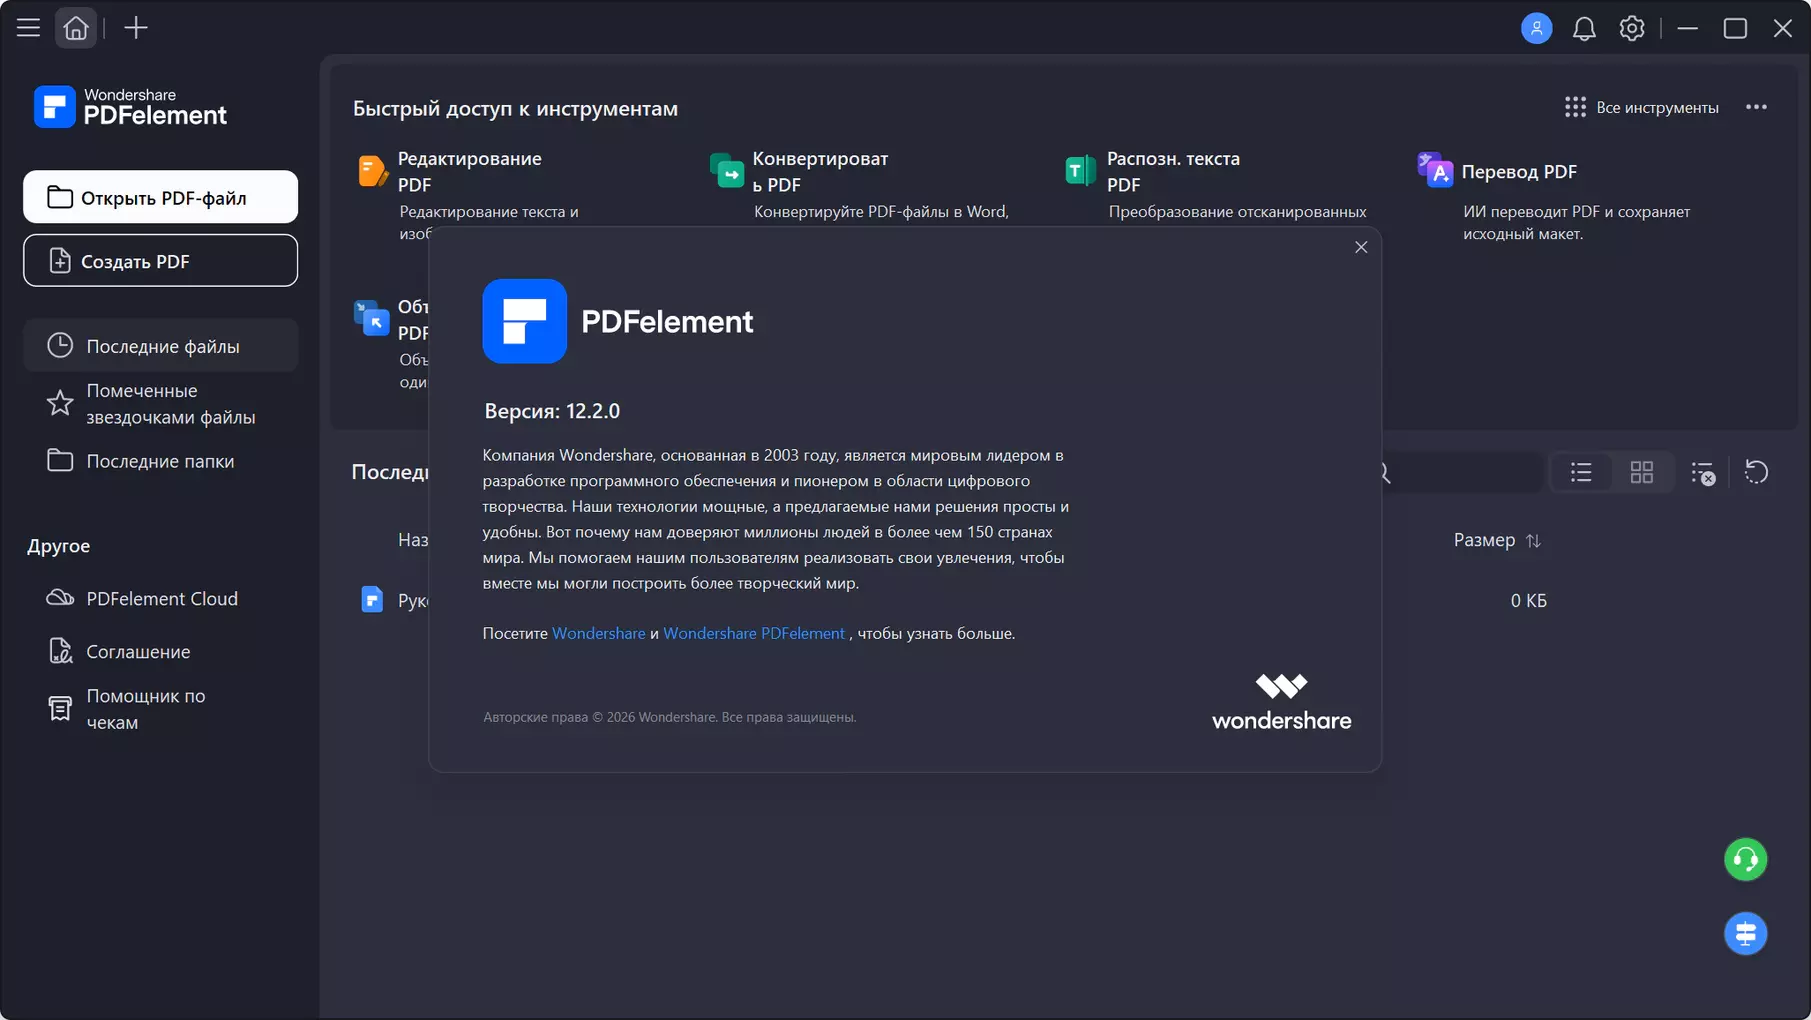Clear the recent files list icon

coord(1703,472)
